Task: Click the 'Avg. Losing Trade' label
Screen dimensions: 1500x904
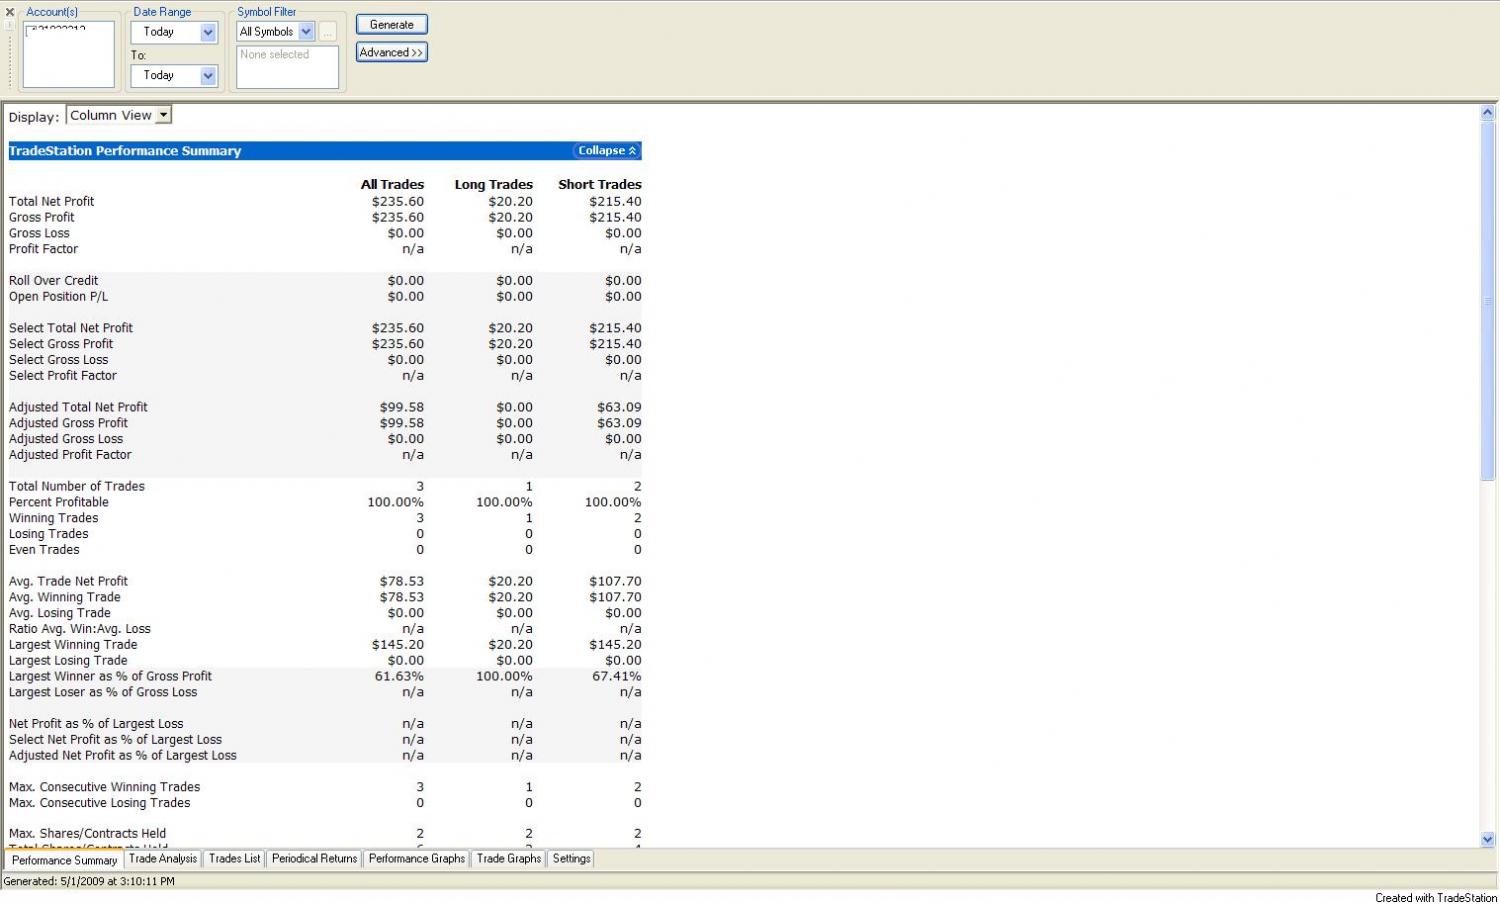Action: click(60, 613)
